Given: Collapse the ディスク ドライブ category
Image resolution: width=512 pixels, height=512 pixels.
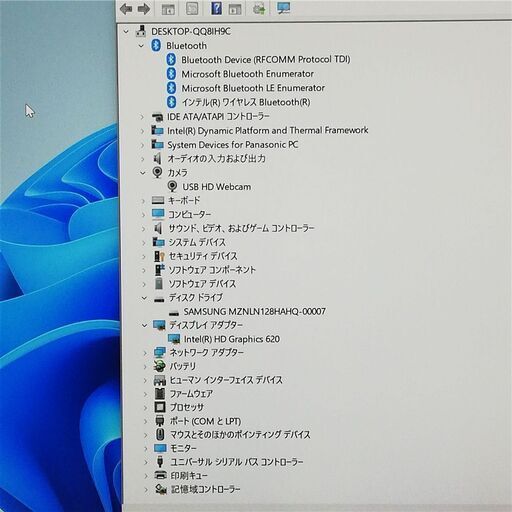Looking at the screenshot, I should point(144,298).
